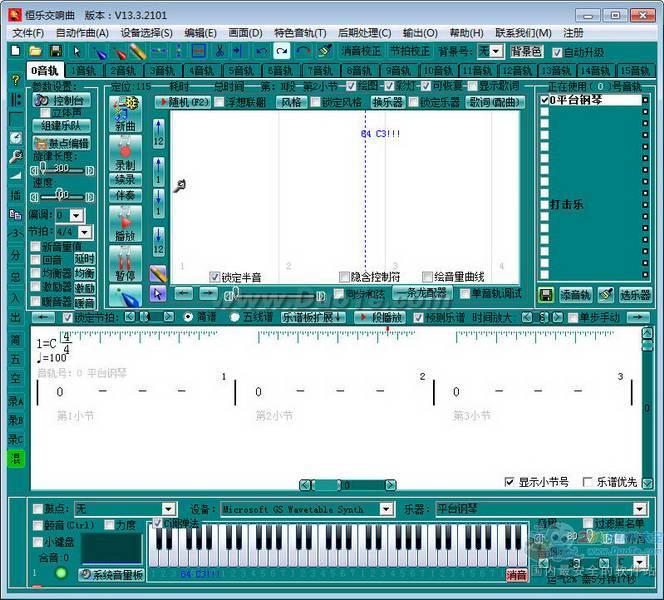The image size is (664, 600).
Task: Open the 乐器 平台钢琴 dropdown
Action: pyautogui.click(x=639, y=509)
